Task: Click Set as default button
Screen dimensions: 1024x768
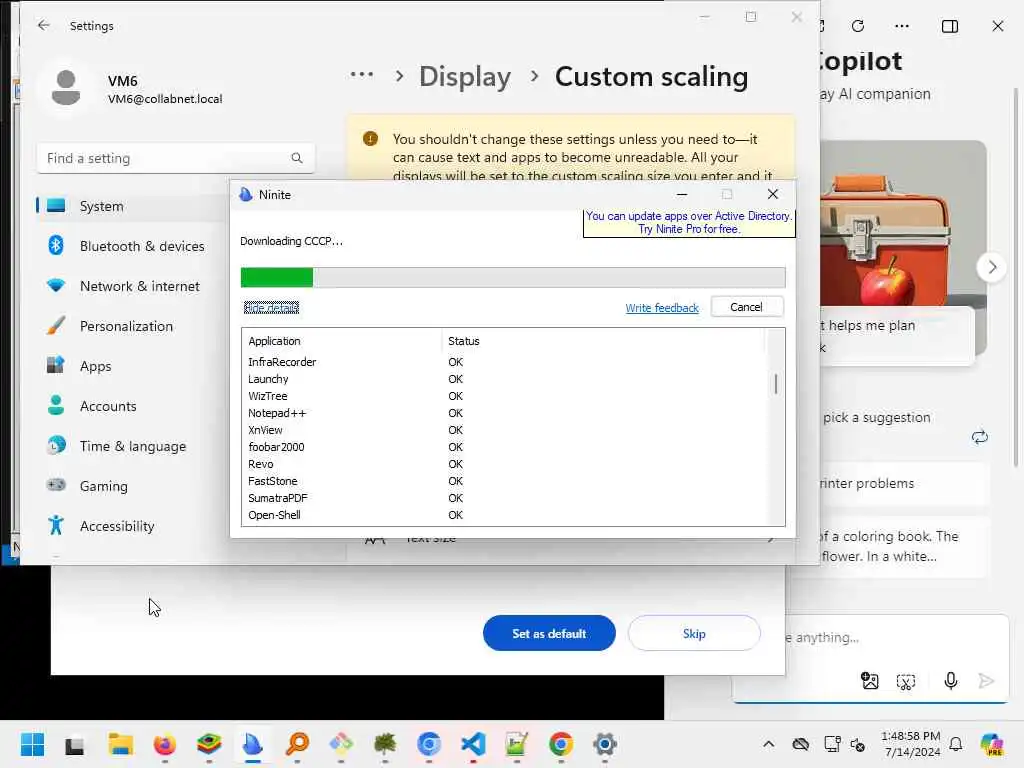Action: coord(549,633)
